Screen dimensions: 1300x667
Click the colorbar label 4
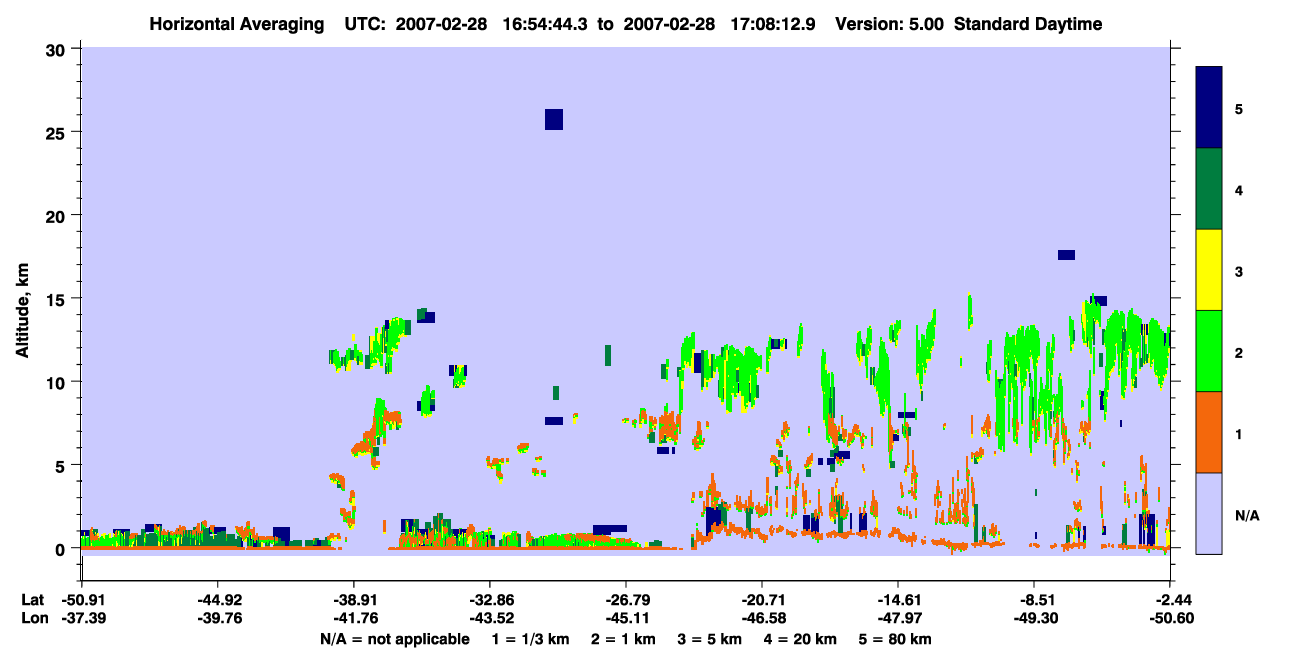pos(1240,189)
